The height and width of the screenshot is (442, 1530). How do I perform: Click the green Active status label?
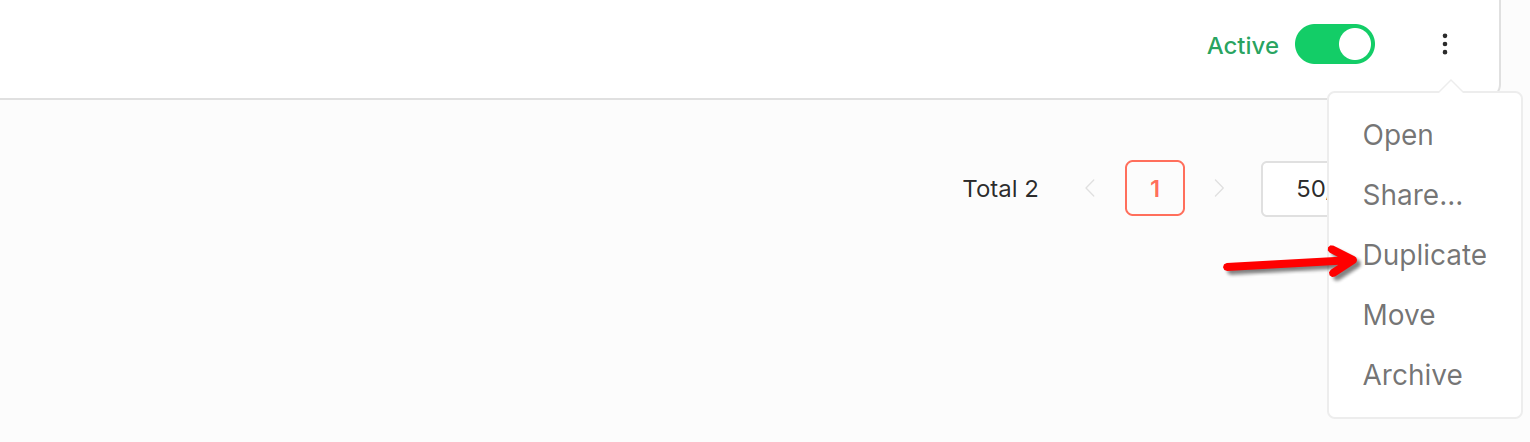[x=1242, y=46]
